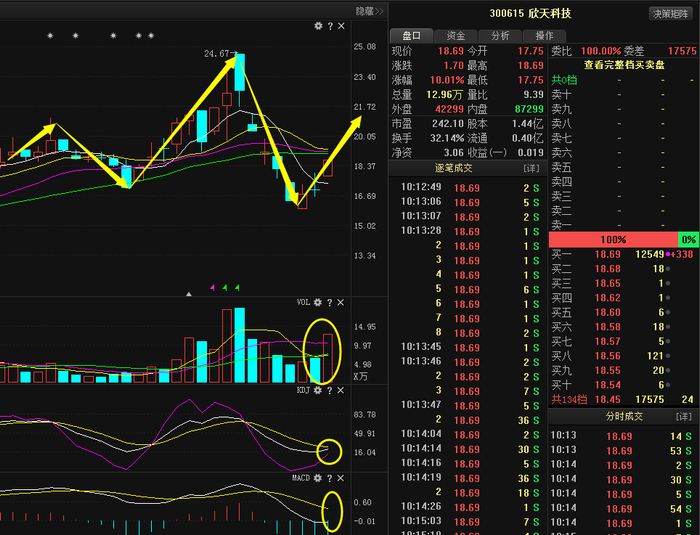Click the 委差 17575 value

(x=682, y=51)
